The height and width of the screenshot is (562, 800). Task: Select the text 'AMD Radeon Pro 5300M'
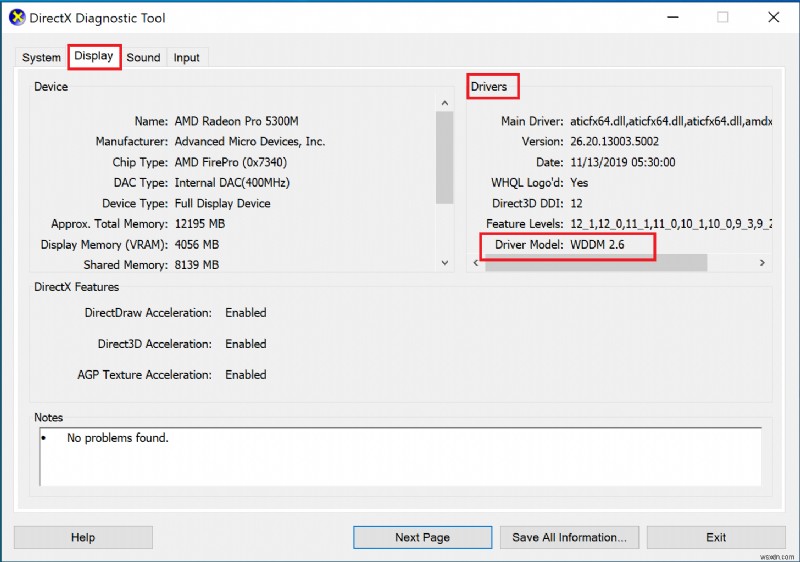coord(236,121)
